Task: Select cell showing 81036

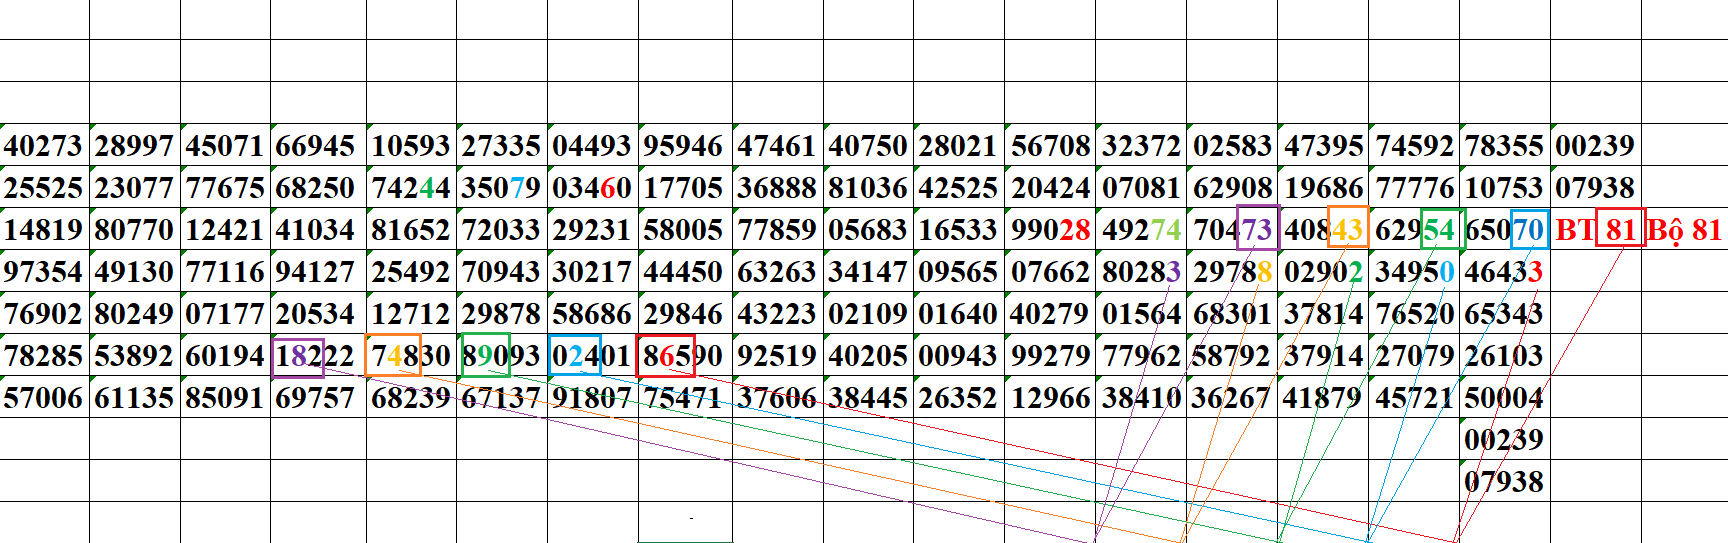Action: [868, 188]
